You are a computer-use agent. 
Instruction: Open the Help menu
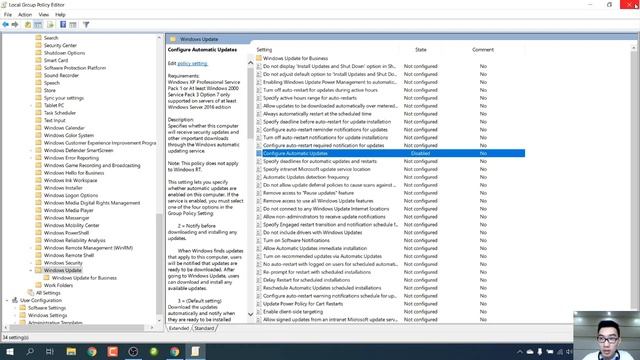(60, 15)
